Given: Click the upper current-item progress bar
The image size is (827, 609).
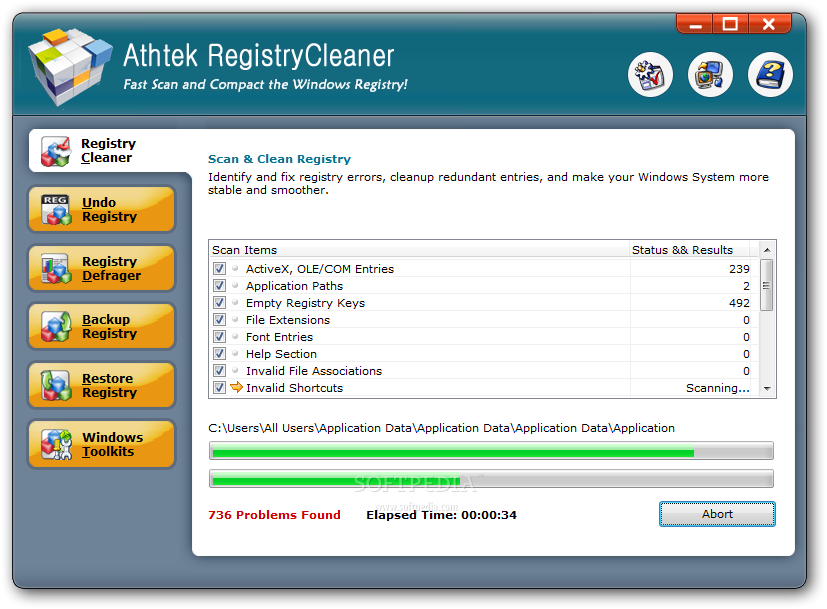Looking at the screenshot, I should pyautogui.click(x=491, y=451).
